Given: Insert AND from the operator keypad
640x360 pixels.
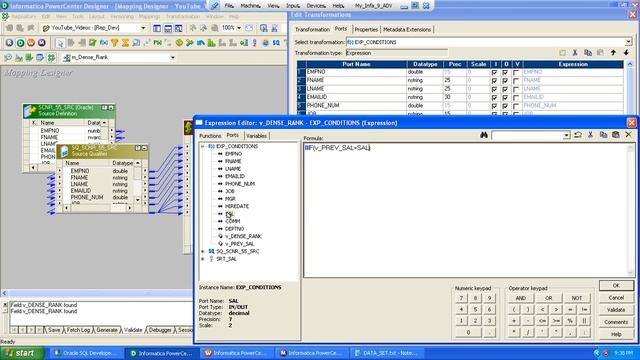Looking at the screenshot, I should click(x=520, y=298).
